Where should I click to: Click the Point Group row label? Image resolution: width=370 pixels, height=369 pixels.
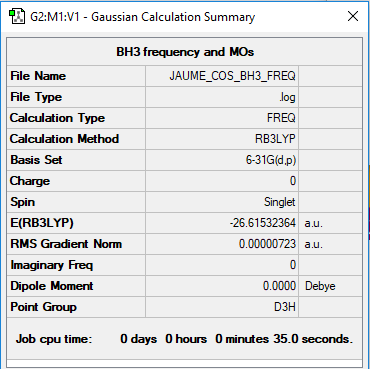pos(44,307)
